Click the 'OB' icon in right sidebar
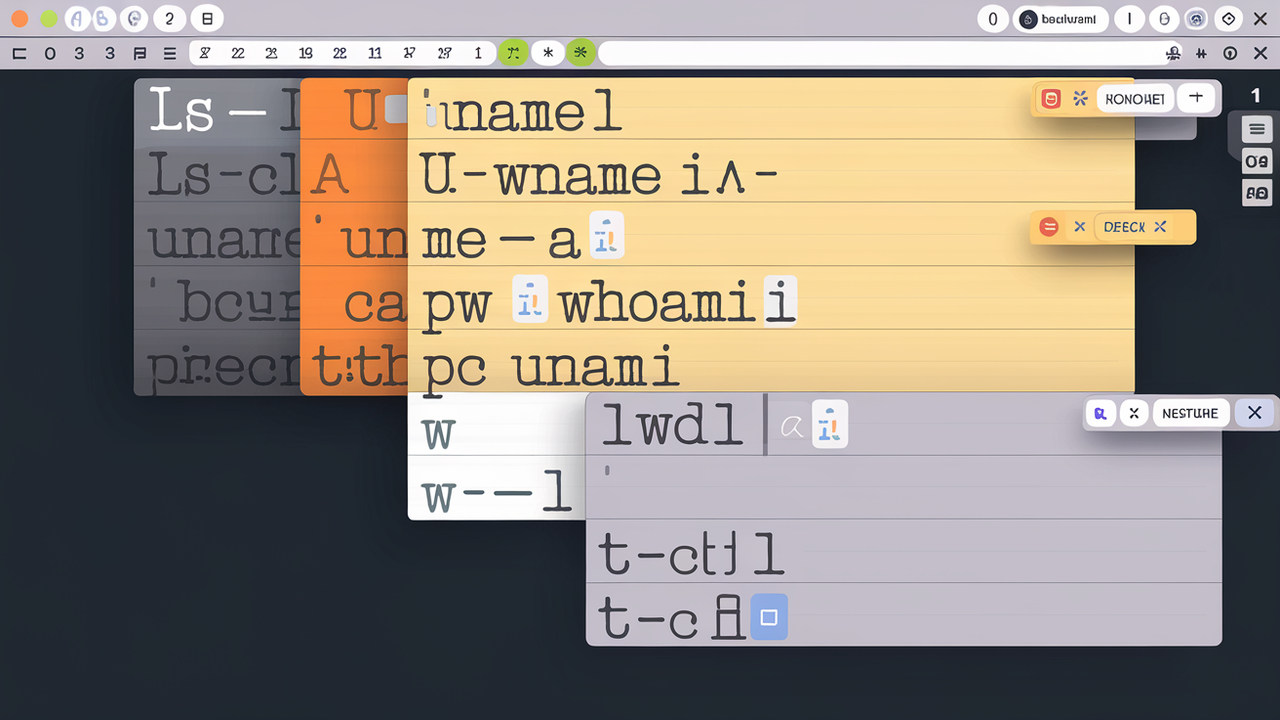 1256,161
